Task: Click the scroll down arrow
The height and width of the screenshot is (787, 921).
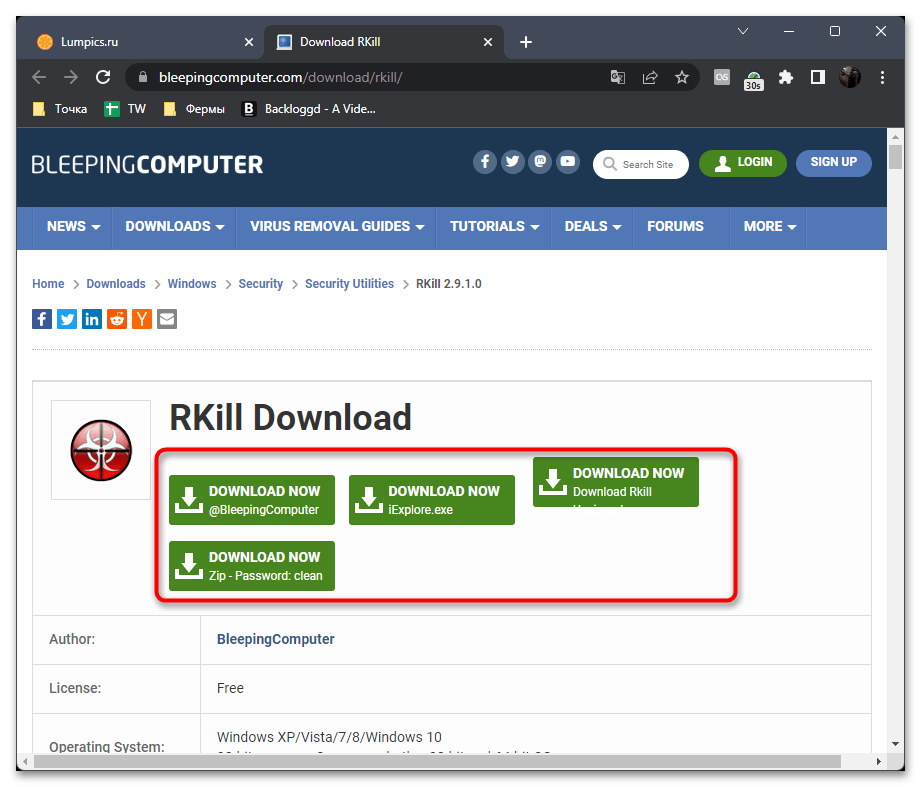Action: (x=895, y=744)
